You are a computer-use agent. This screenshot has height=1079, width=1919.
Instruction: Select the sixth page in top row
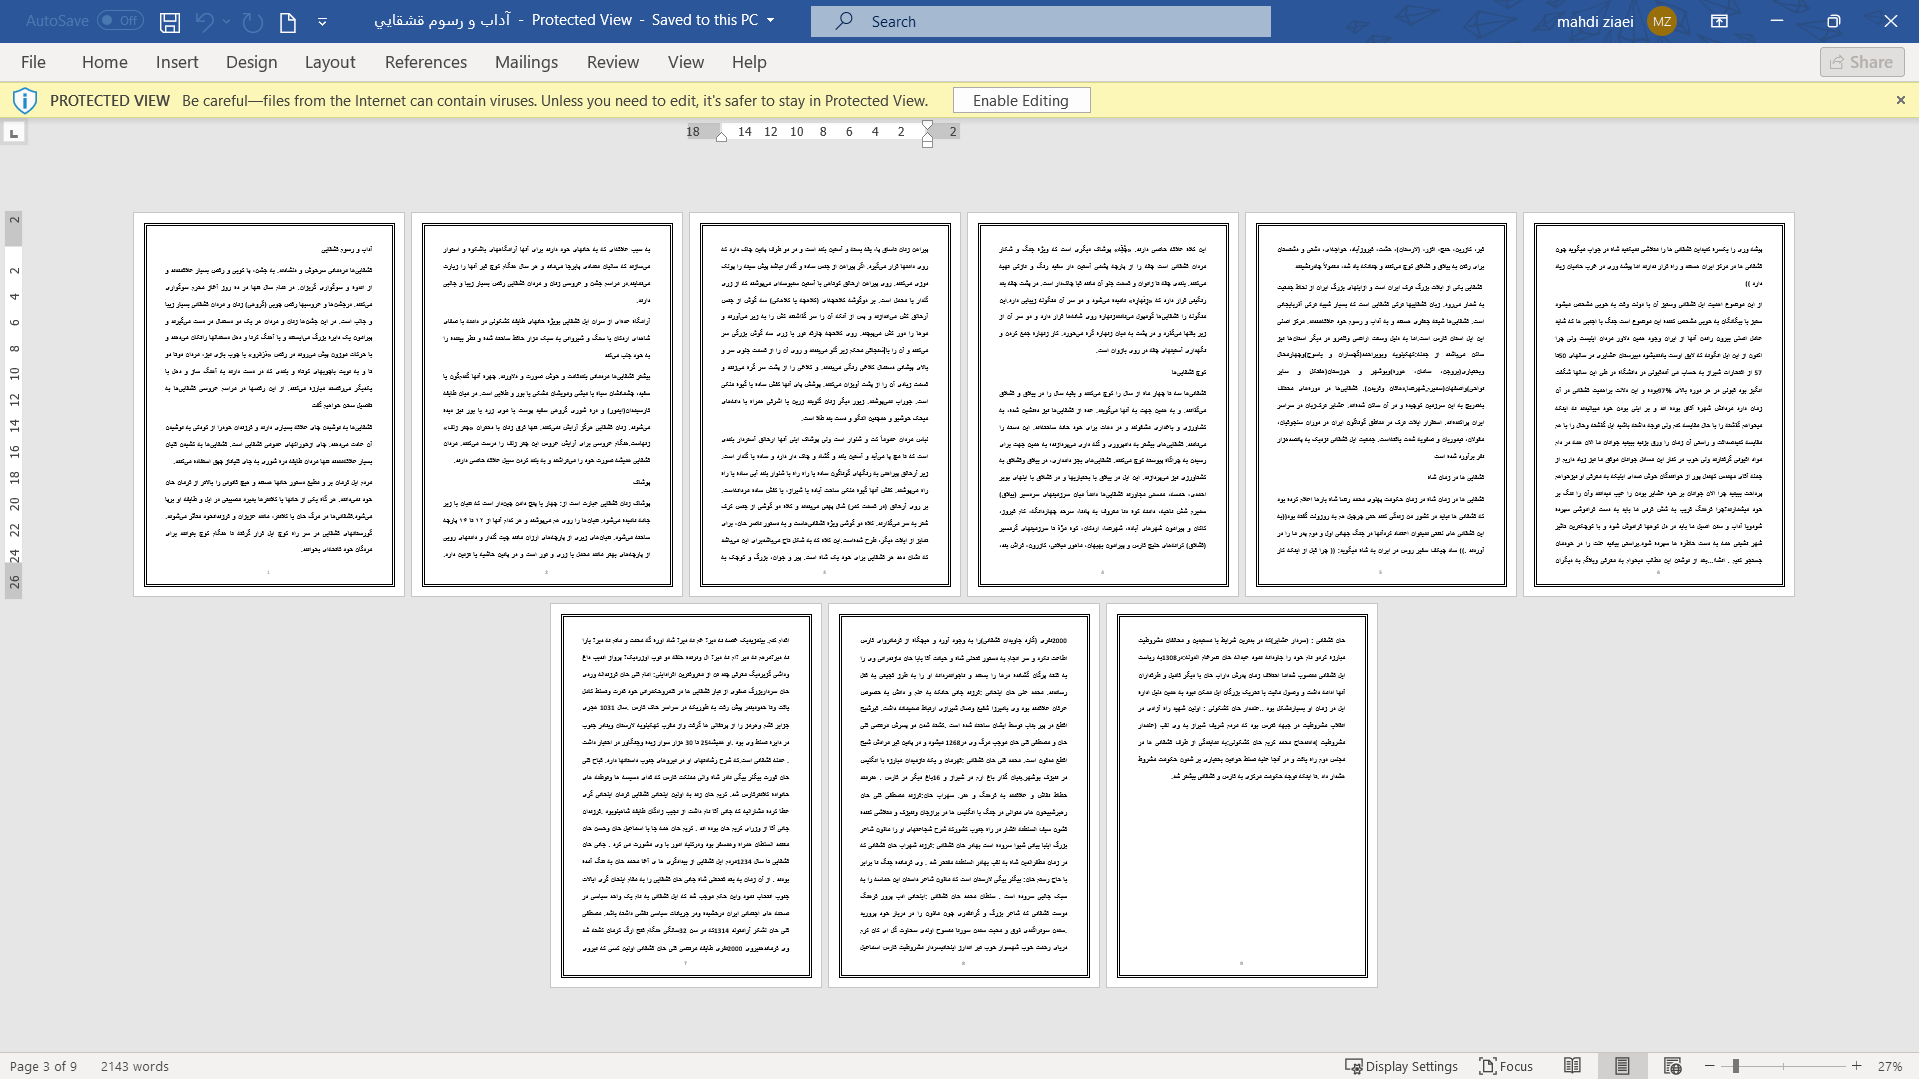click(1659, 405)
